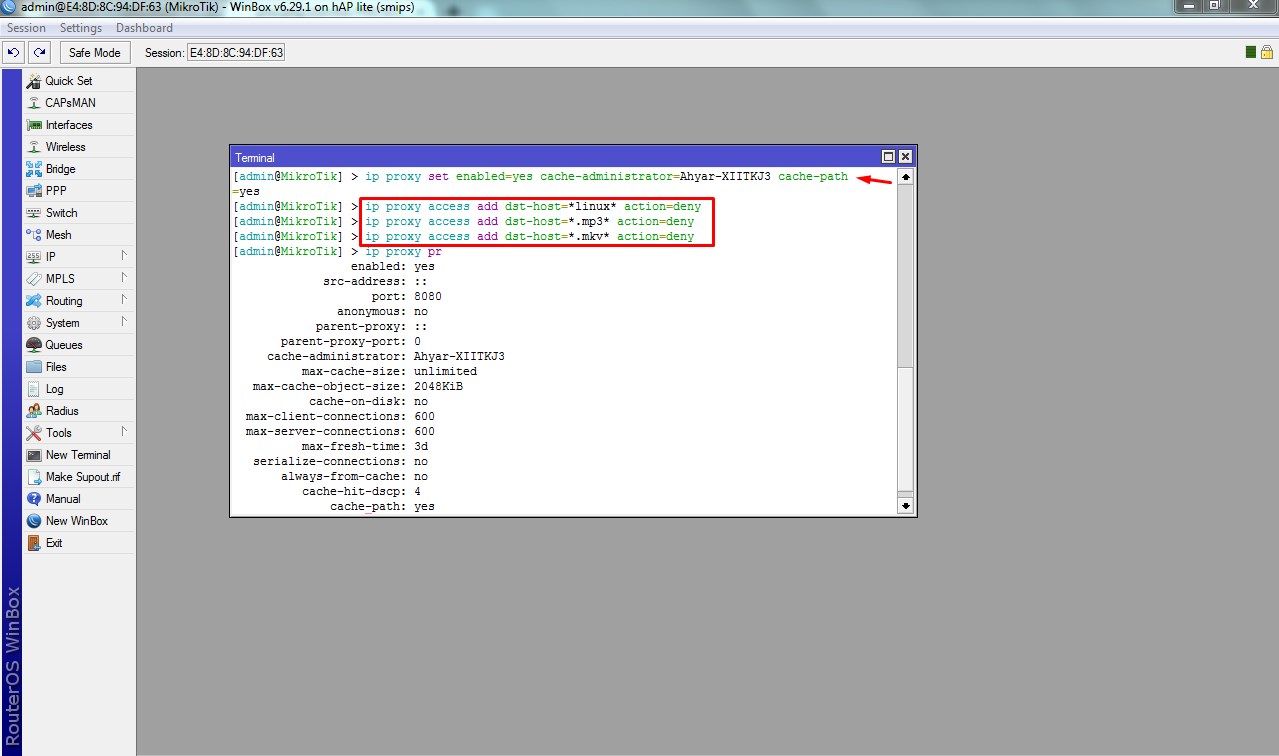Image resolution: width=1279 pixels, height=756 pixels.
Task: Expand the System submenu arrow
Action: tap(124, 322)
